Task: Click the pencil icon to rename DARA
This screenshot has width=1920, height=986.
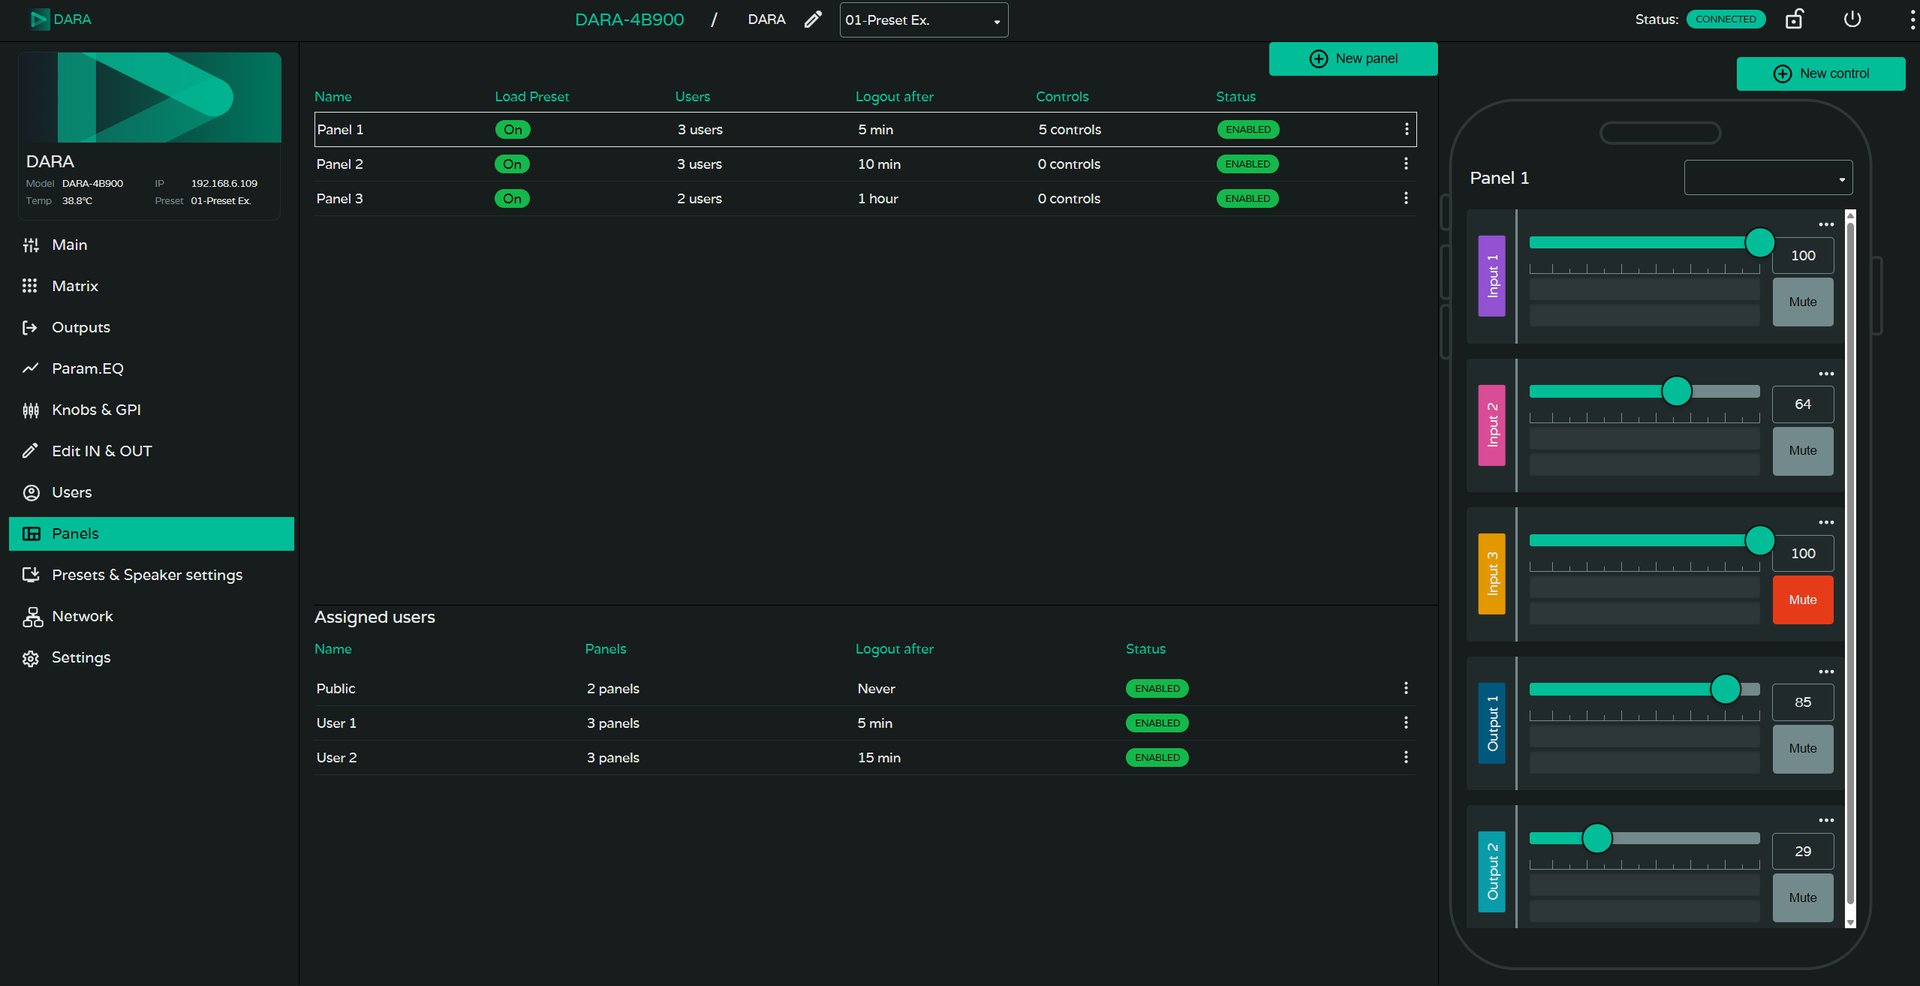Action: 813,19
